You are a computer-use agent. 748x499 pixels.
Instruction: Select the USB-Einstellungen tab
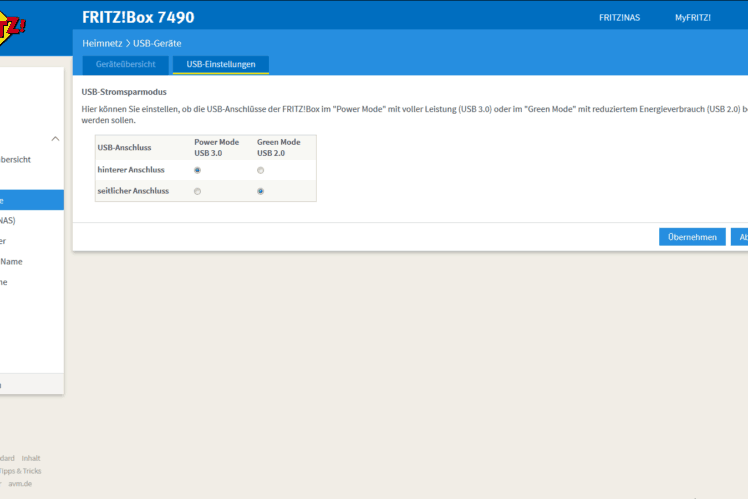coord(221,64)
